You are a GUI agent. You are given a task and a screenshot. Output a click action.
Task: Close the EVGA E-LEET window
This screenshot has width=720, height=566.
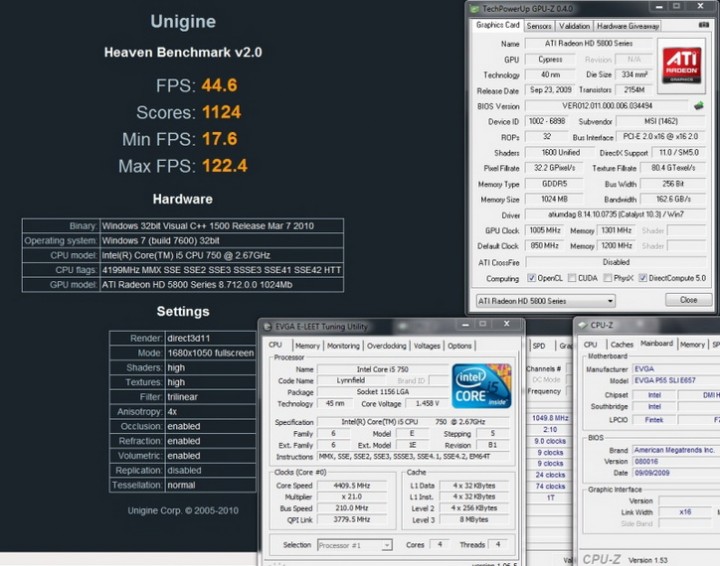(506, 324)
